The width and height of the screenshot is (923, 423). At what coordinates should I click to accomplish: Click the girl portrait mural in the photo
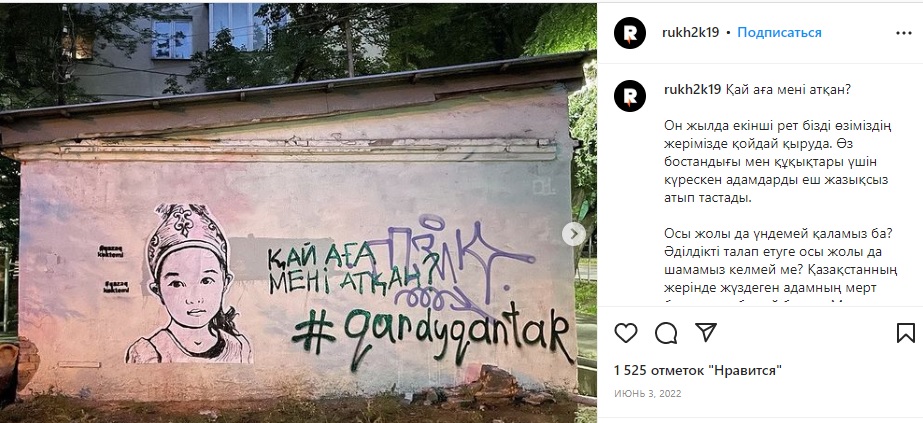(188, 284)
